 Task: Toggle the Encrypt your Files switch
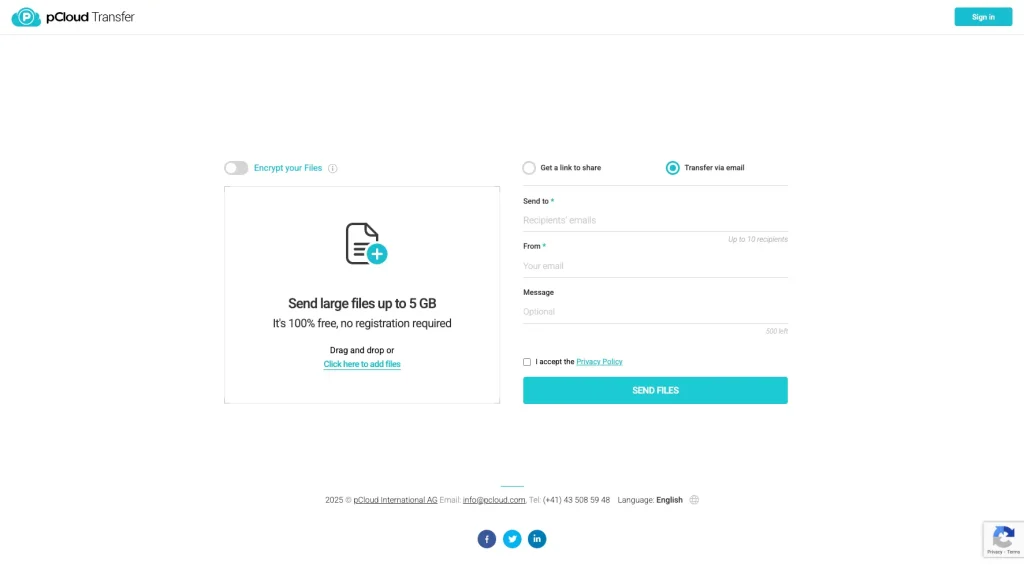236,168
